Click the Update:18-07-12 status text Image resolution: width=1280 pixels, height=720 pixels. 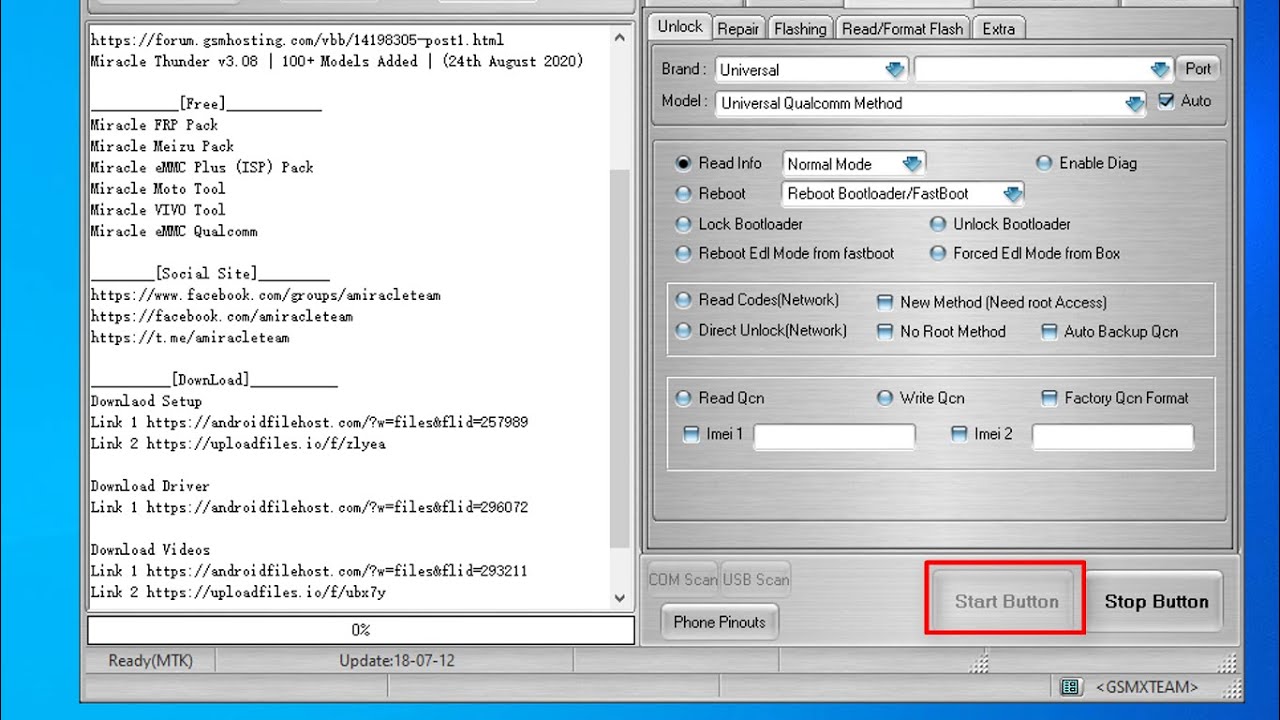click(397, 661)
